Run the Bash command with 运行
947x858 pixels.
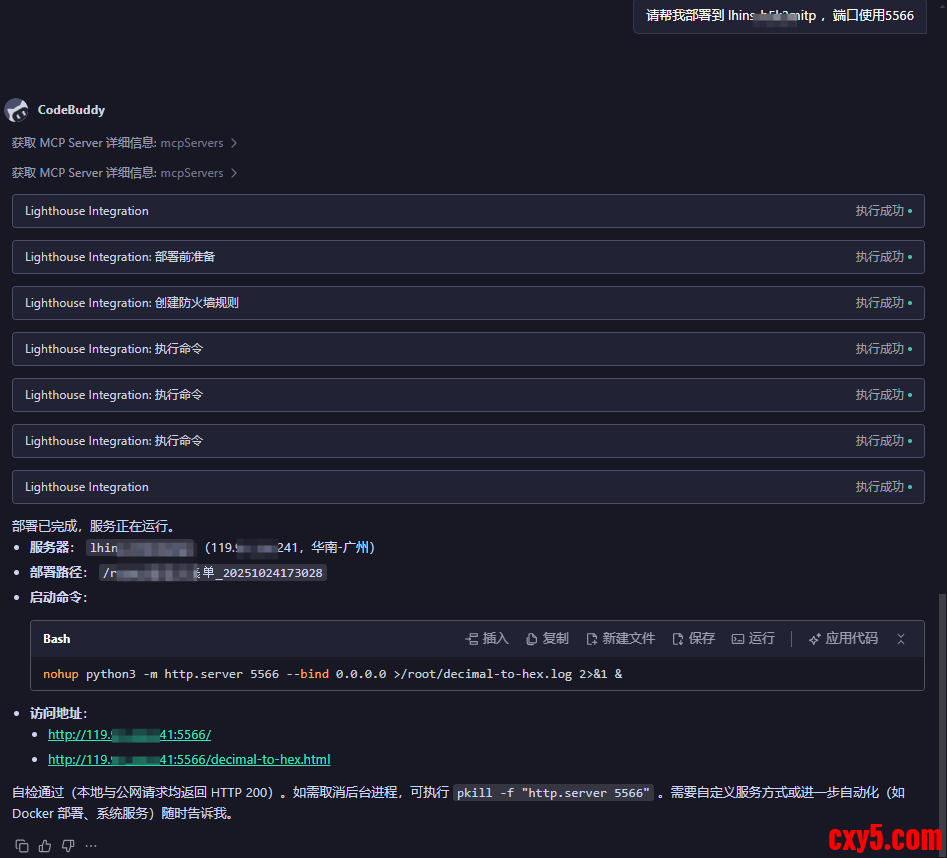[753, 638]
